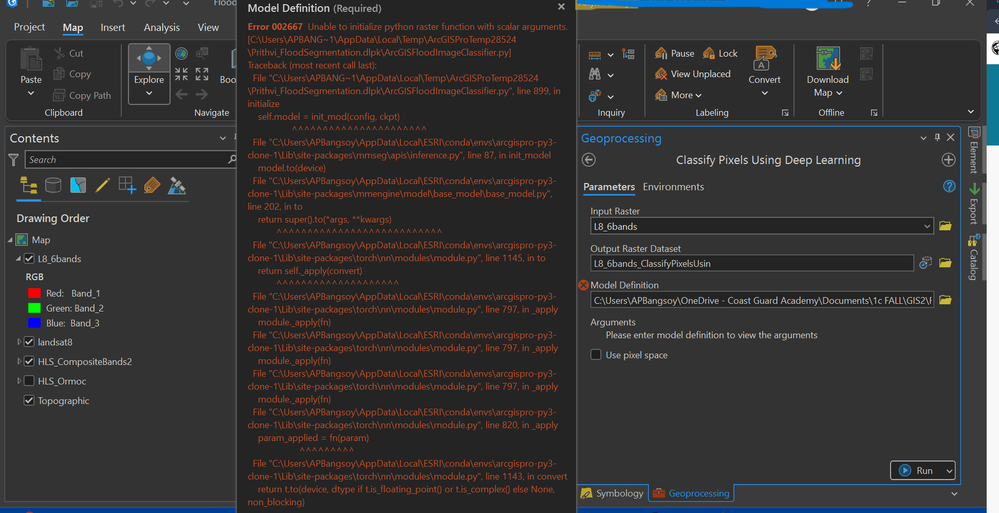Open the Project ribbon tab
The width and height of the screenshot is (999, 513).
[x=29, y=27]
